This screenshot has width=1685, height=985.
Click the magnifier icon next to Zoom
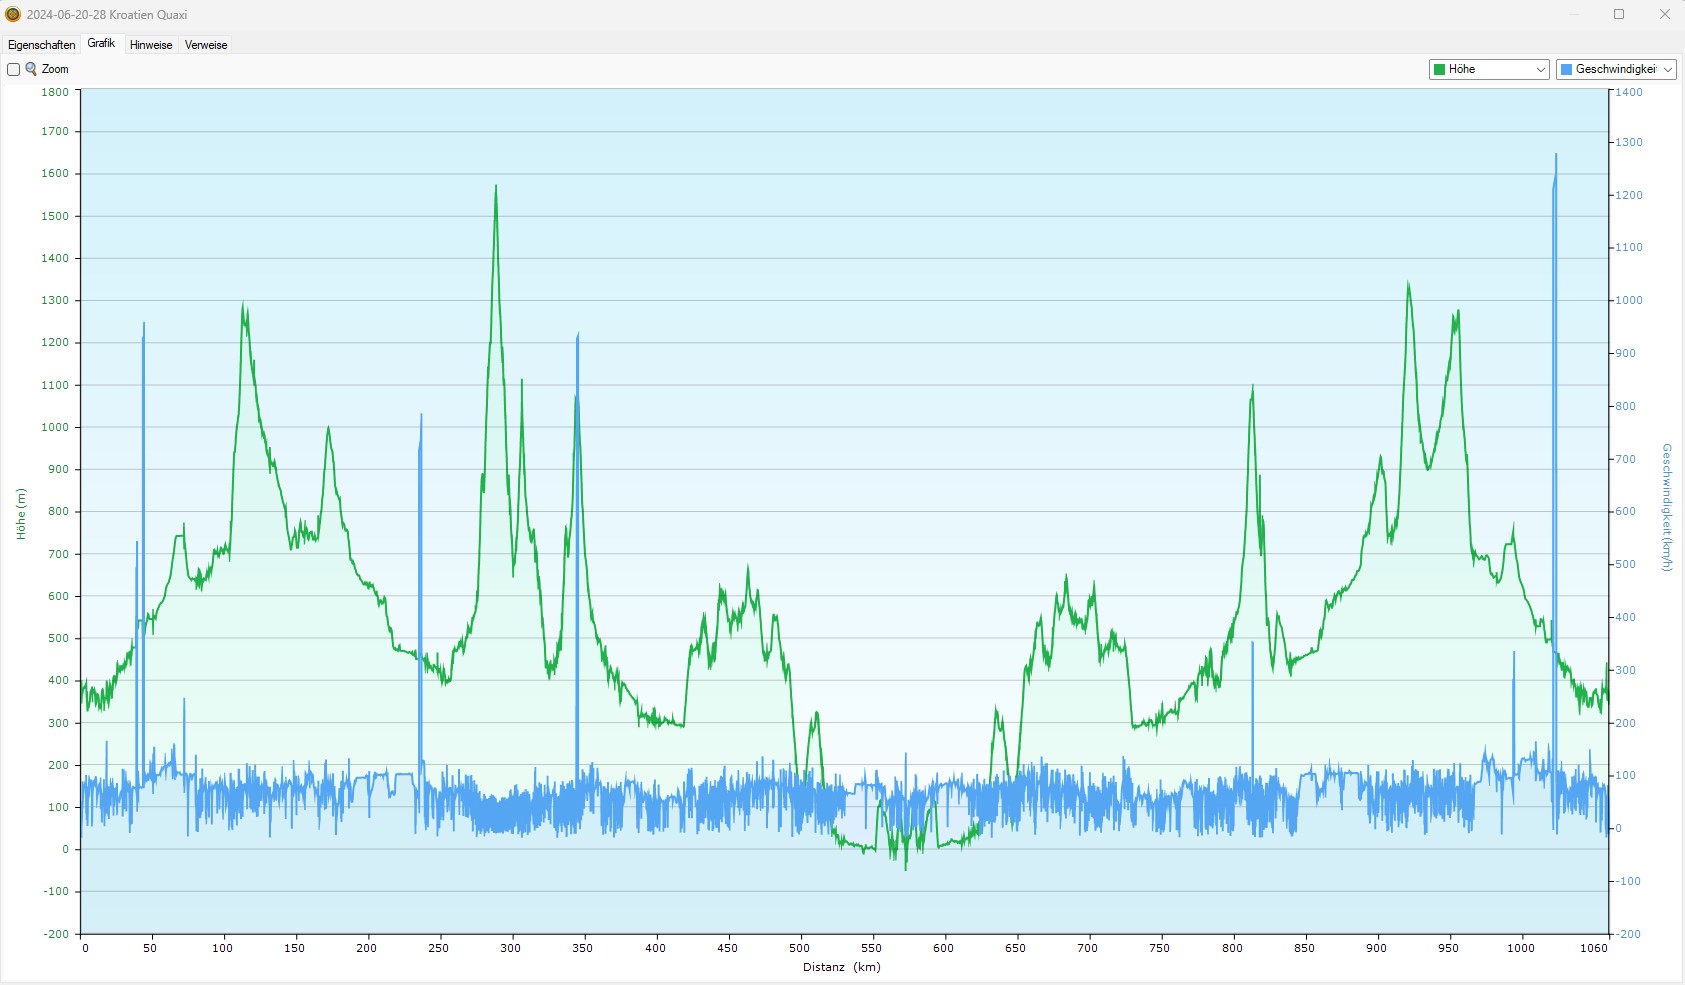pos(31,69)
